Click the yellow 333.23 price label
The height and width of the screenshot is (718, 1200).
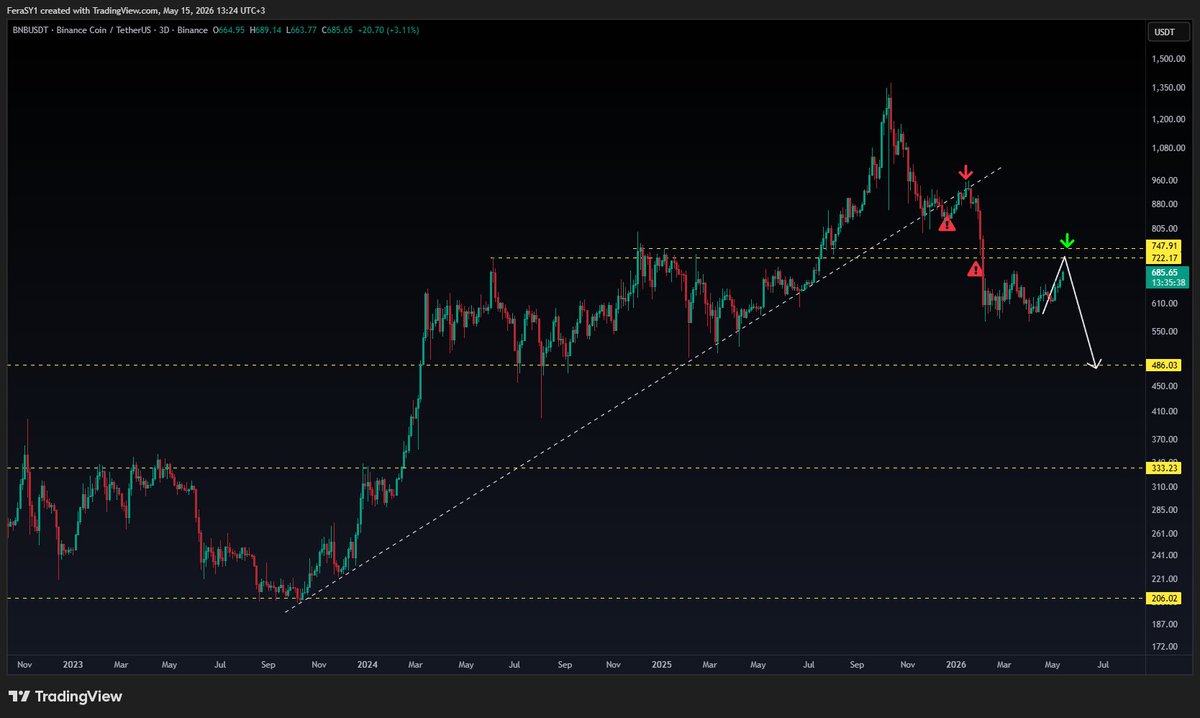coord(1166,468)
